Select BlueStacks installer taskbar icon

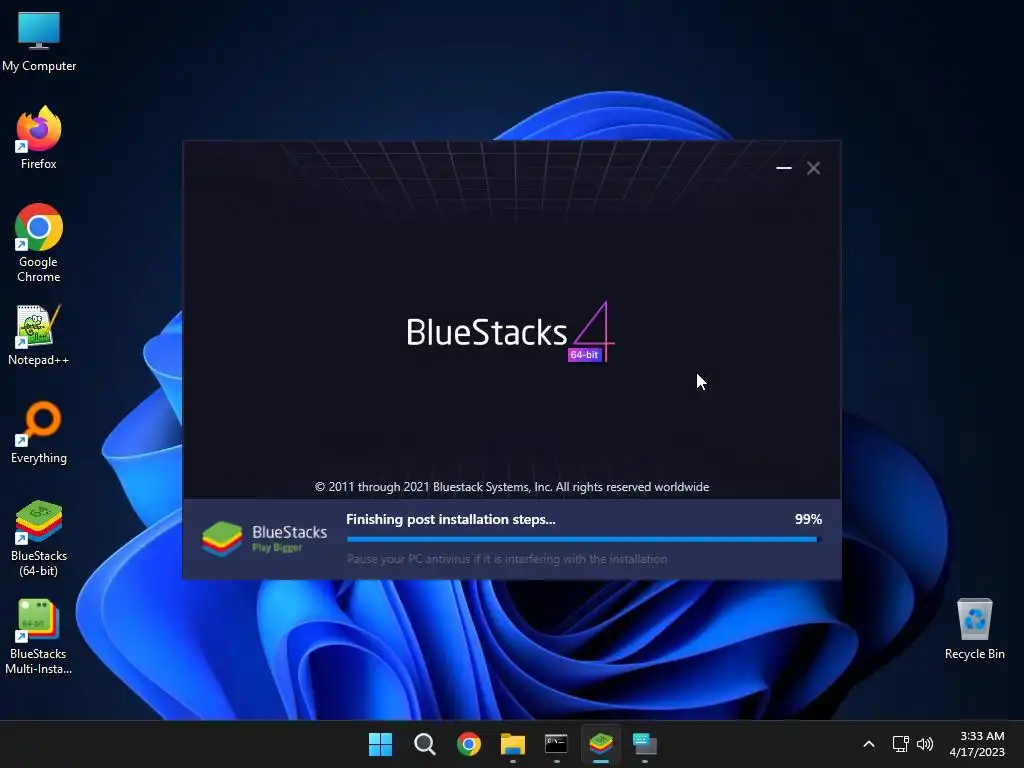[x=601, y=744]
